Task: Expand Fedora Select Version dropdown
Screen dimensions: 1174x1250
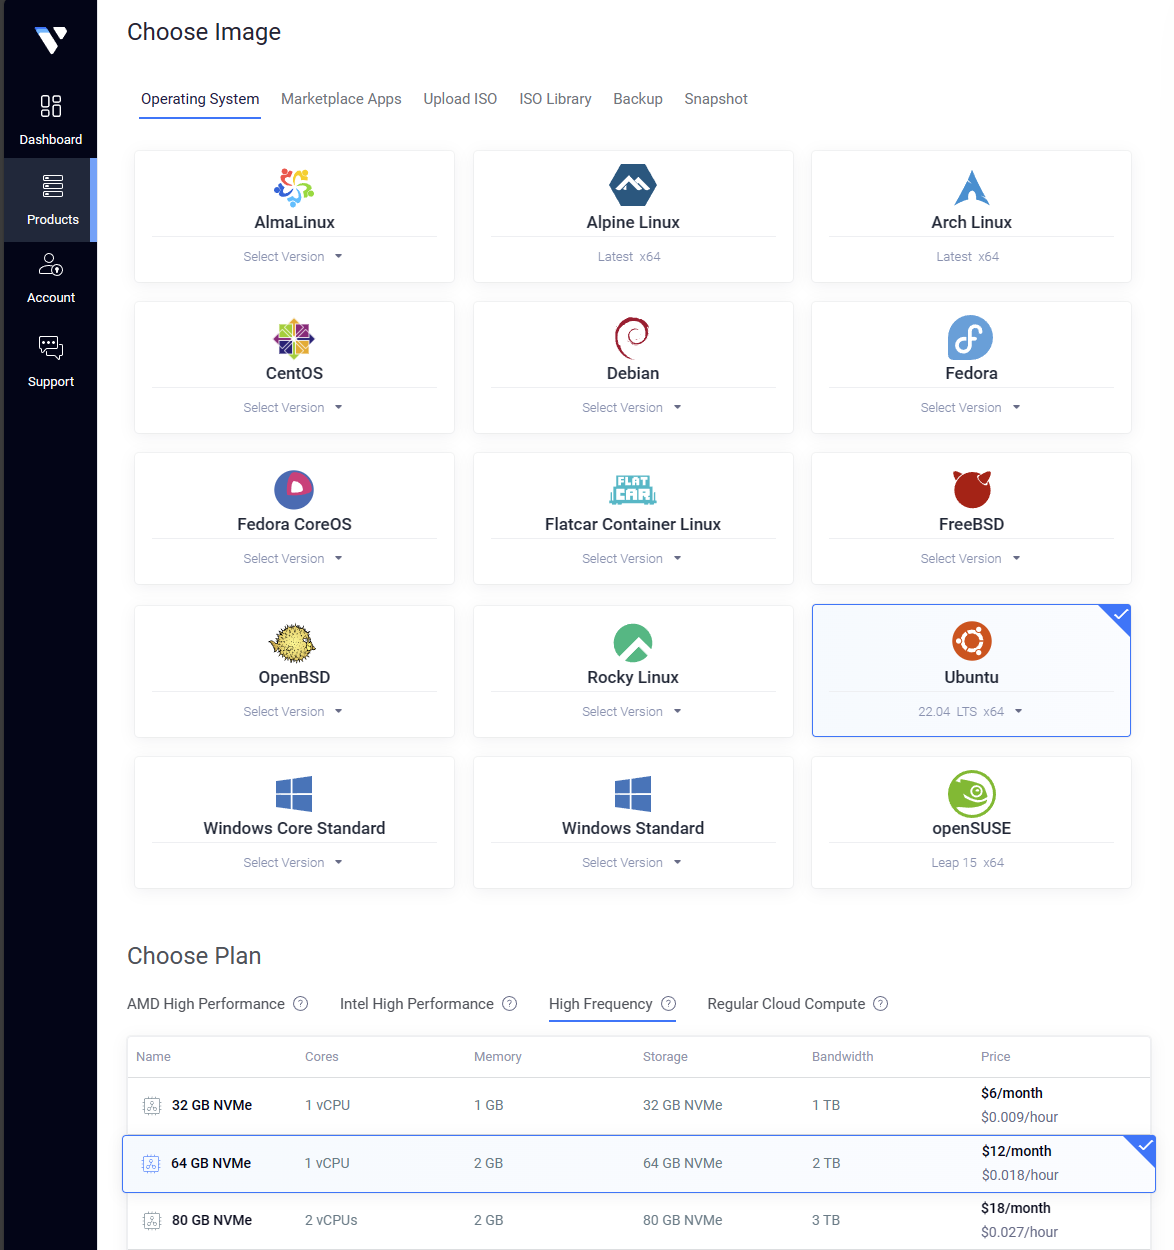Action: coord(970,408)
